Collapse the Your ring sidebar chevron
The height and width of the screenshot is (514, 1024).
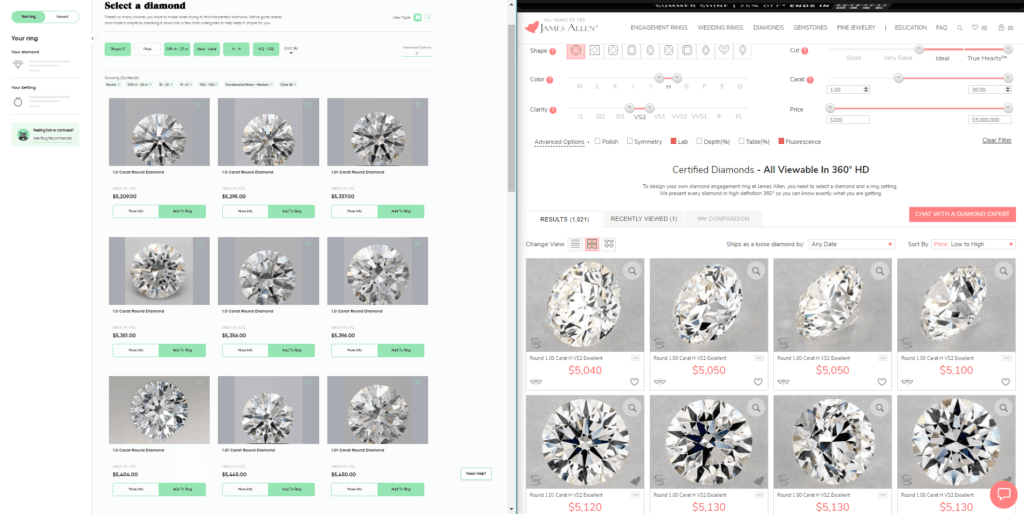point(92,39)
